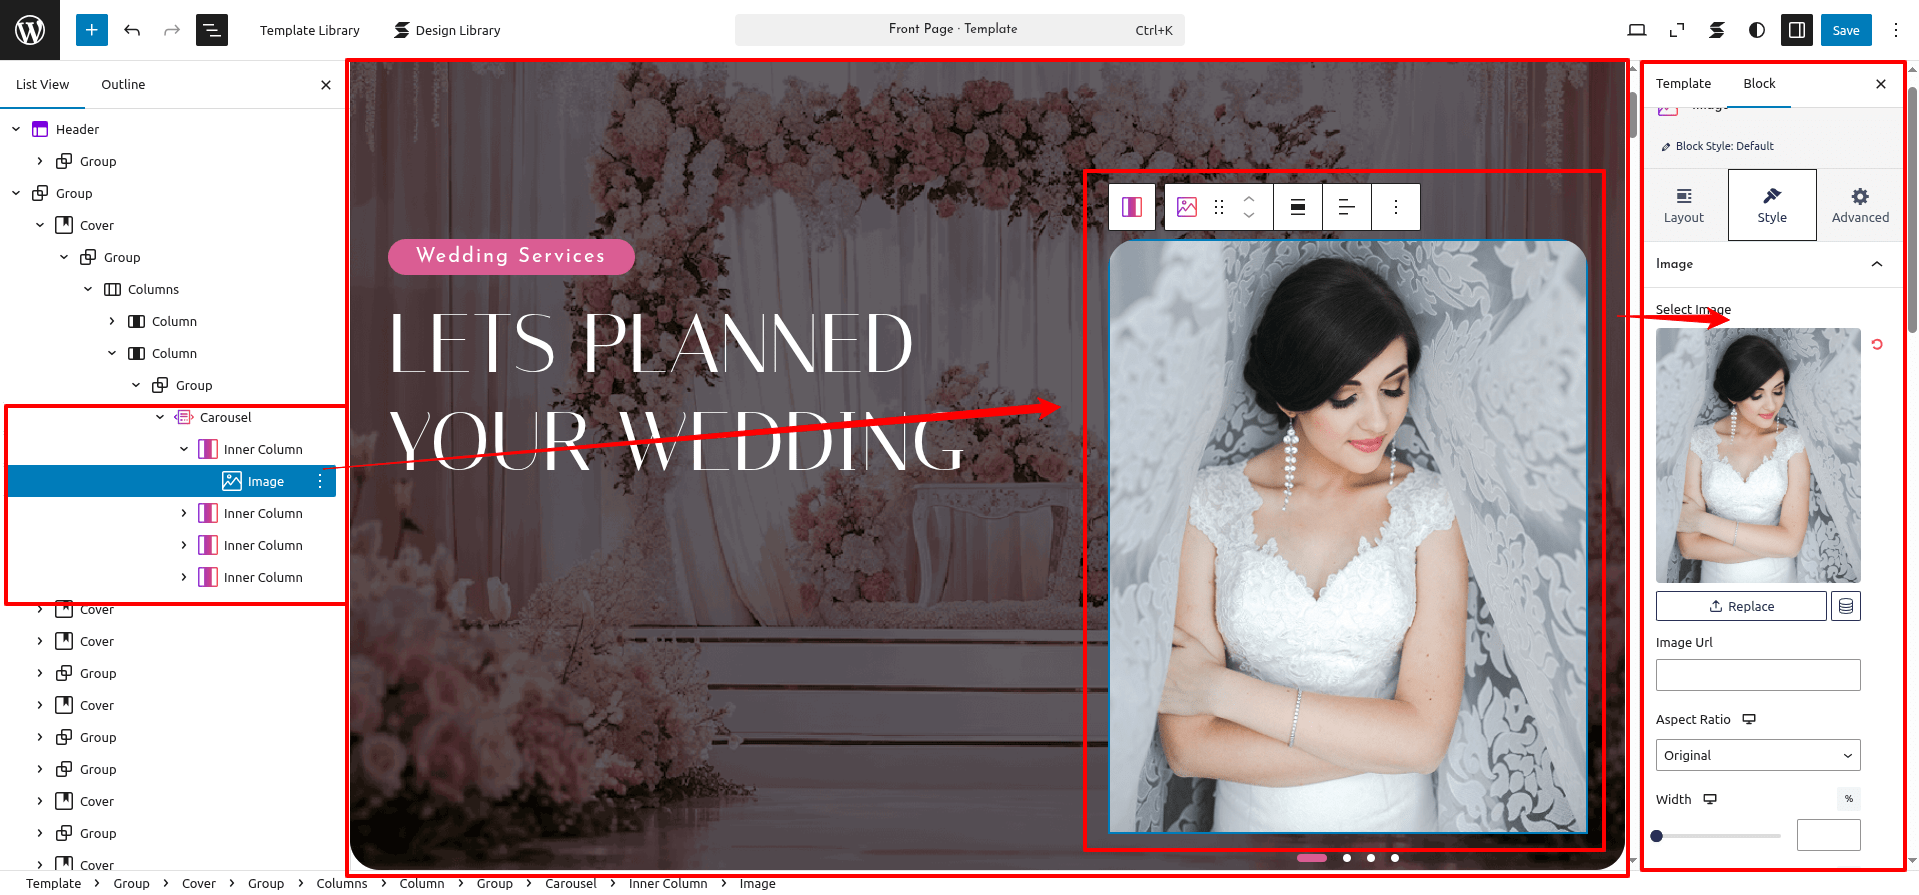Click the Image Url input field

pyautogui.click(x=1757, y=675)
